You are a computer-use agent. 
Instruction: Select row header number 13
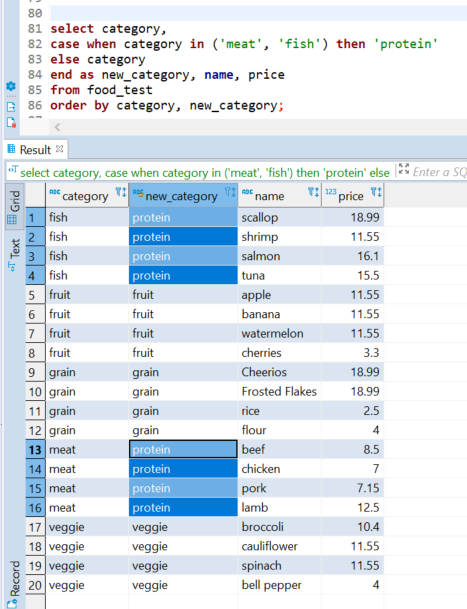point(35,450)
